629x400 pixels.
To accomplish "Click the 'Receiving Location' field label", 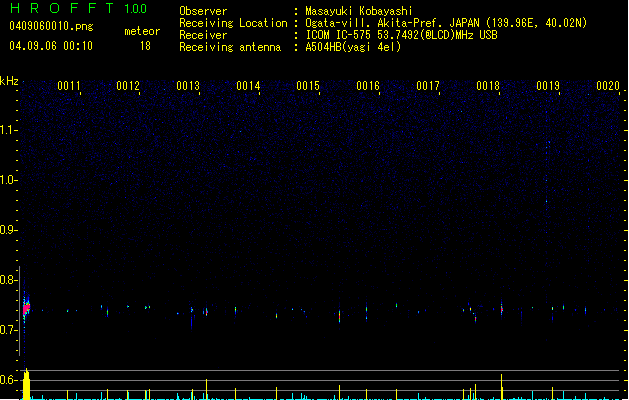I will point(233,23).
